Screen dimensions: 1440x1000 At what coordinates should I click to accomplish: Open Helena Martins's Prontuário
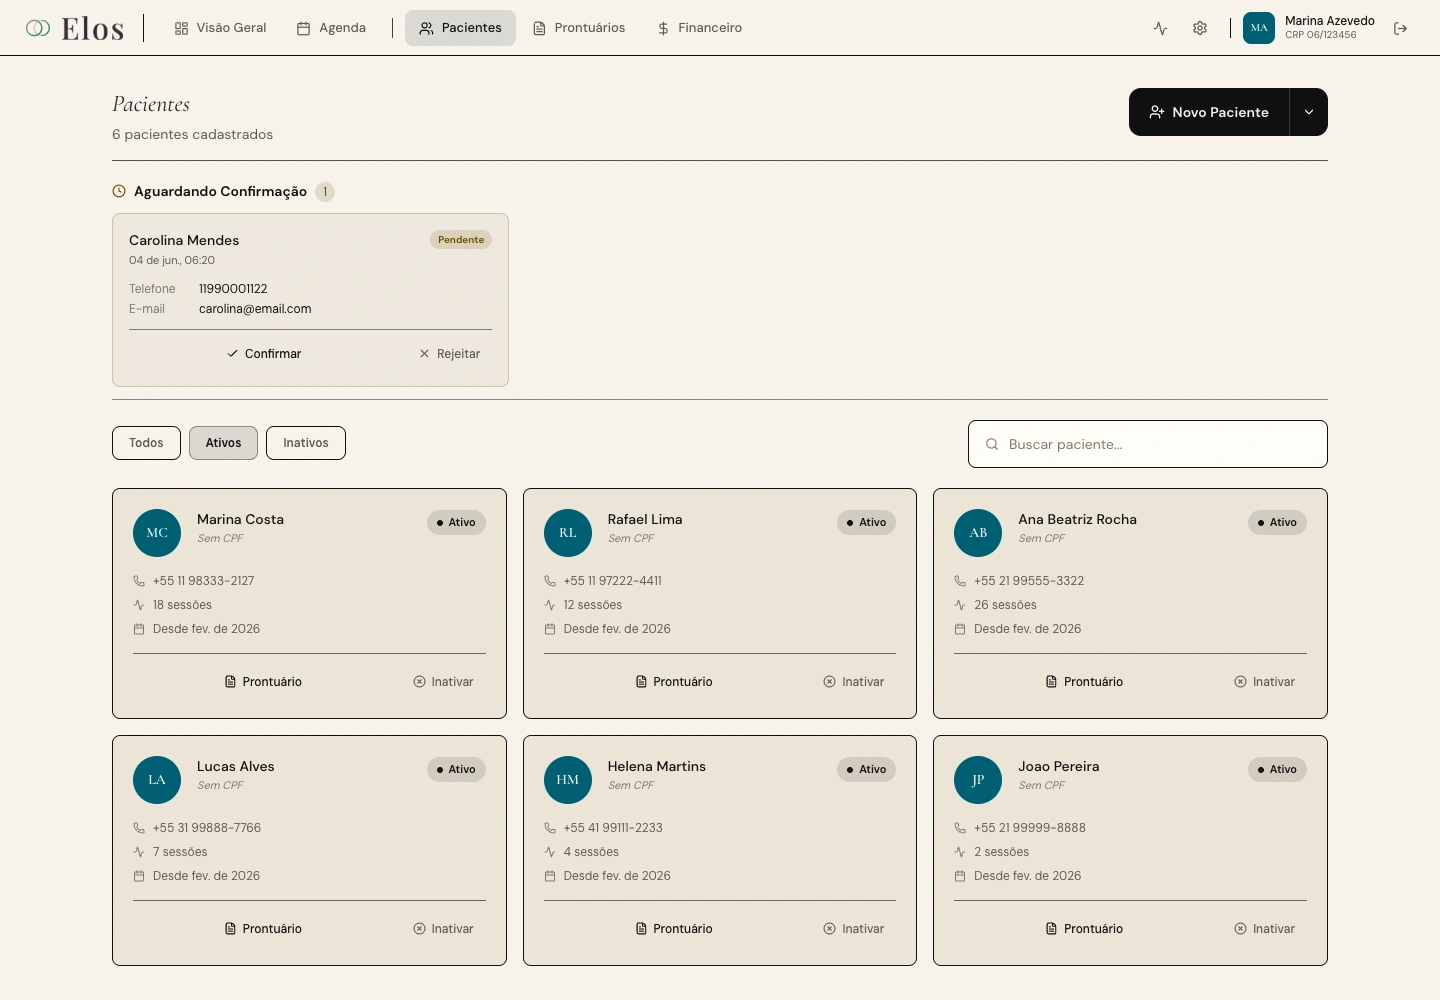coord(674,929)
